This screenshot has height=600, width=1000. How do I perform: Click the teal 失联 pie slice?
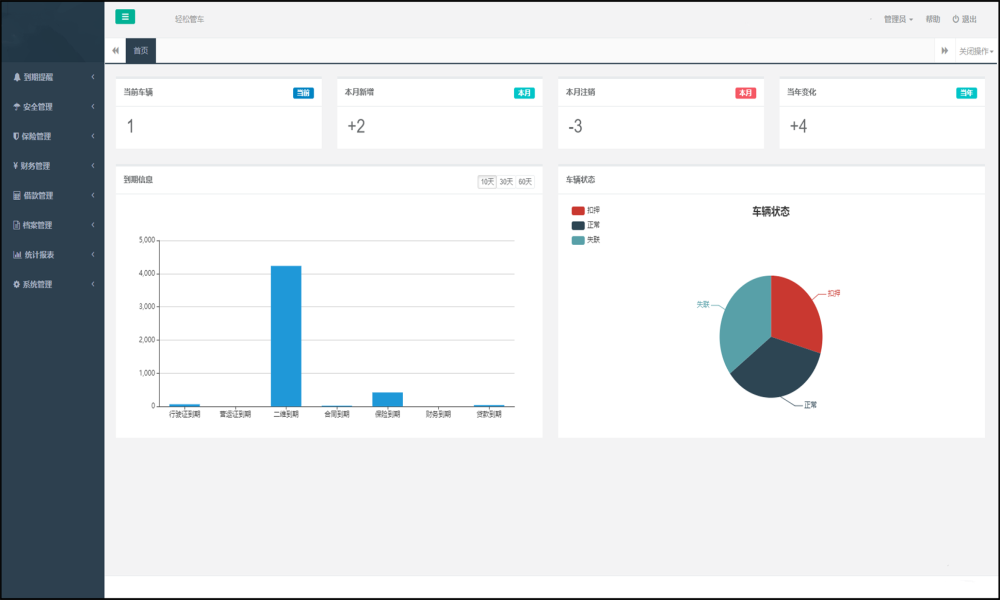pos(743,322)
